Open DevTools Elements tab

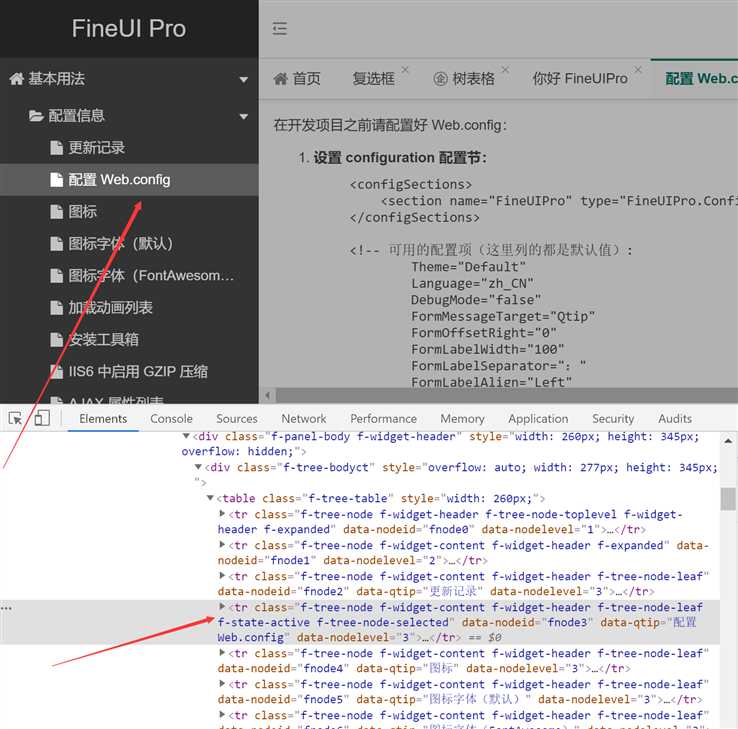[103, 418]
